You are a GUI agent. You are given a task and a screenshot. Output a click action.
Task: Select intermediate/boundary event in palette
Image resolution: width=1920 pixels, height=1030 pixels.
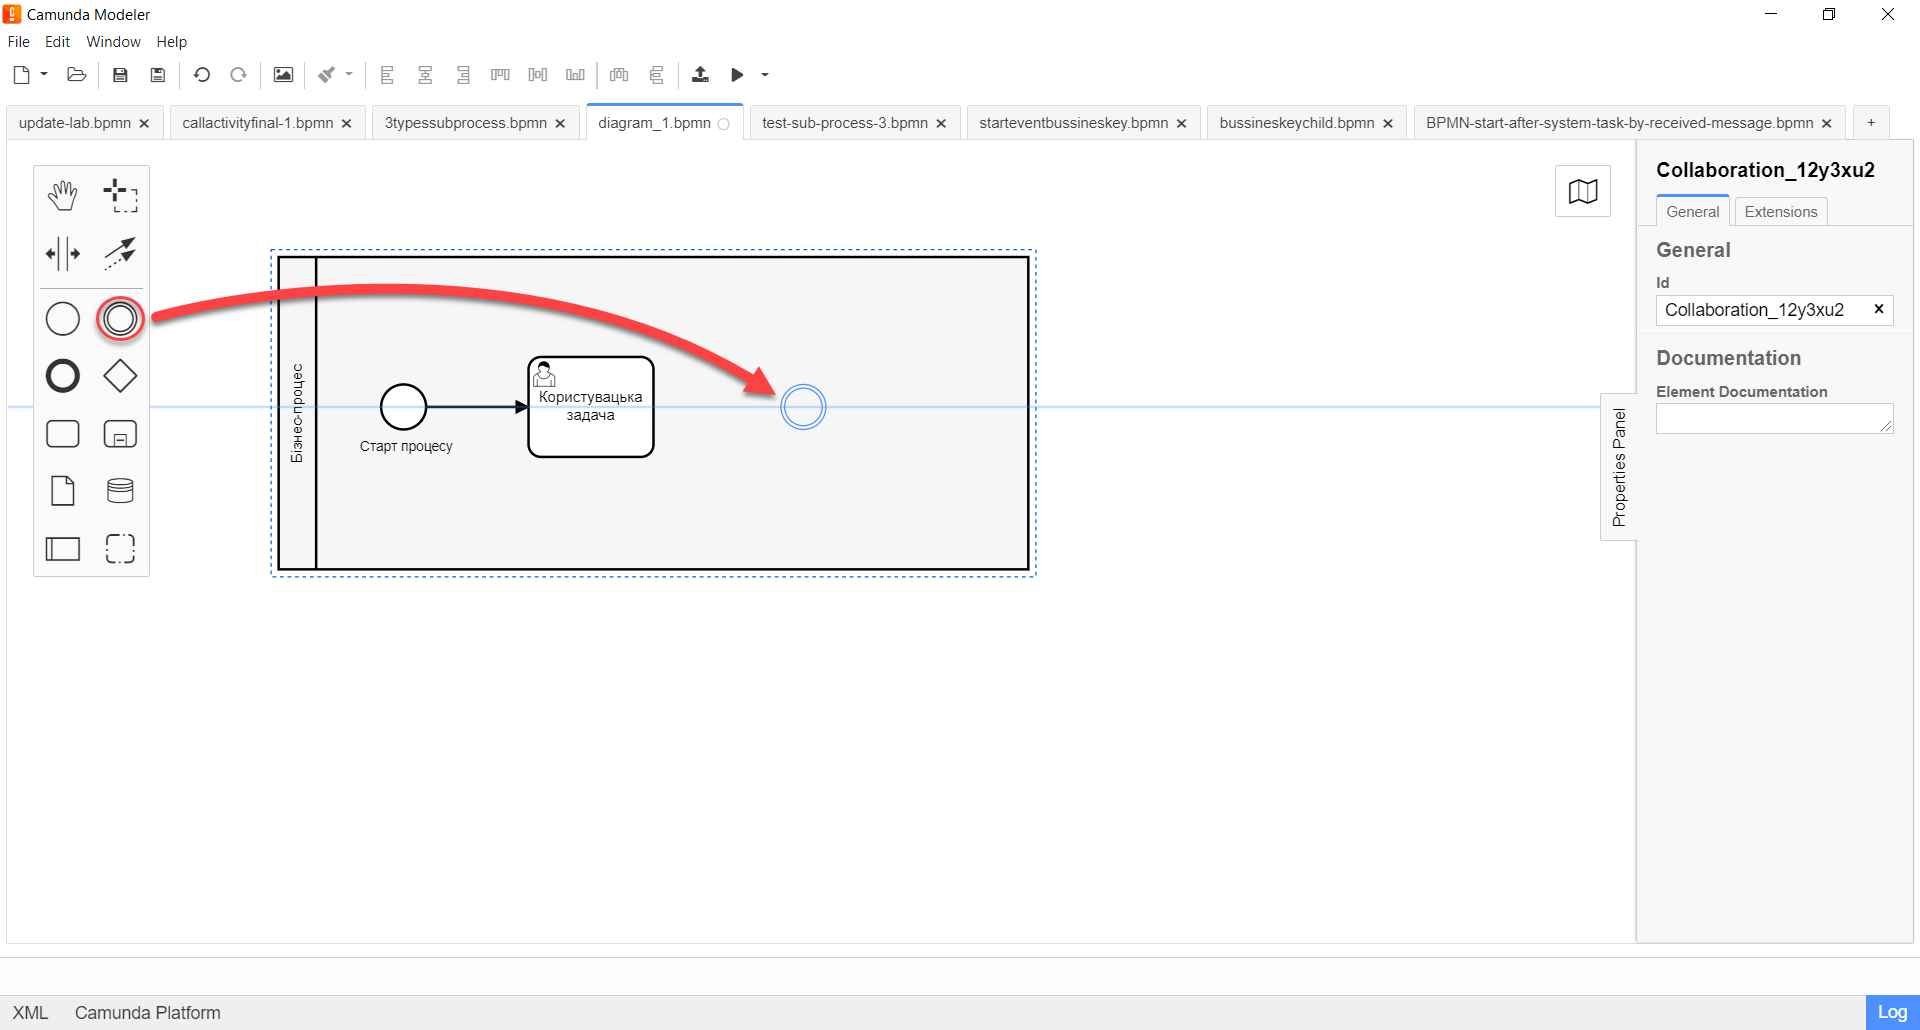[x=120, y=319]
